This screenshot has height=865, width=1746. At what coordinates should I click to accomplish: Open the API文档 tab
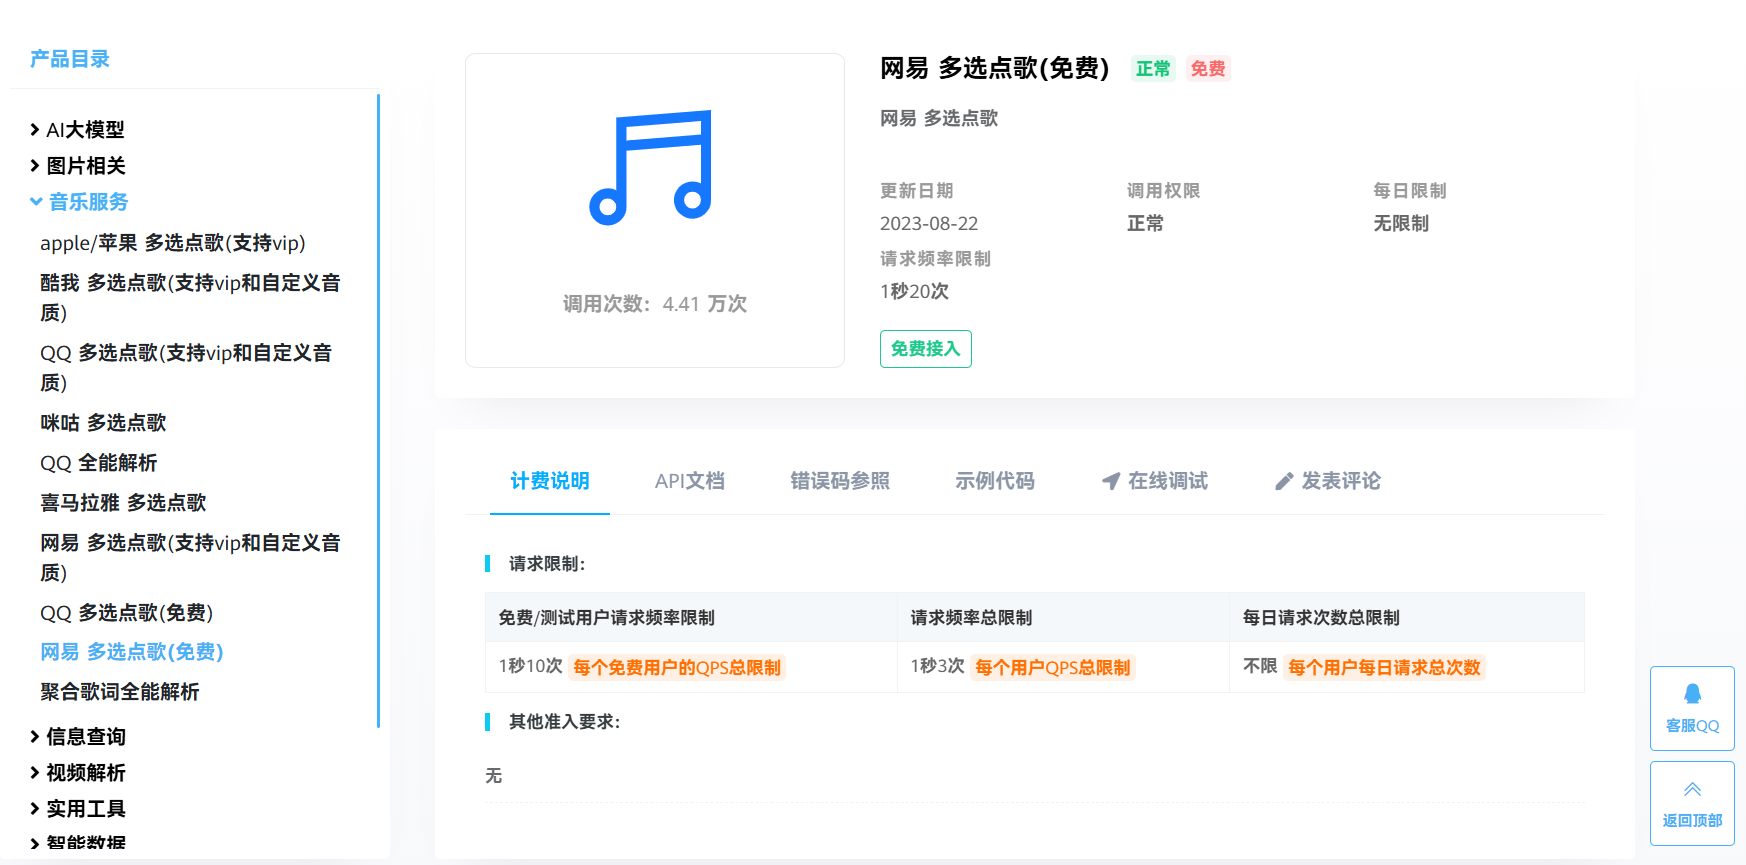[x=690, y=481]
